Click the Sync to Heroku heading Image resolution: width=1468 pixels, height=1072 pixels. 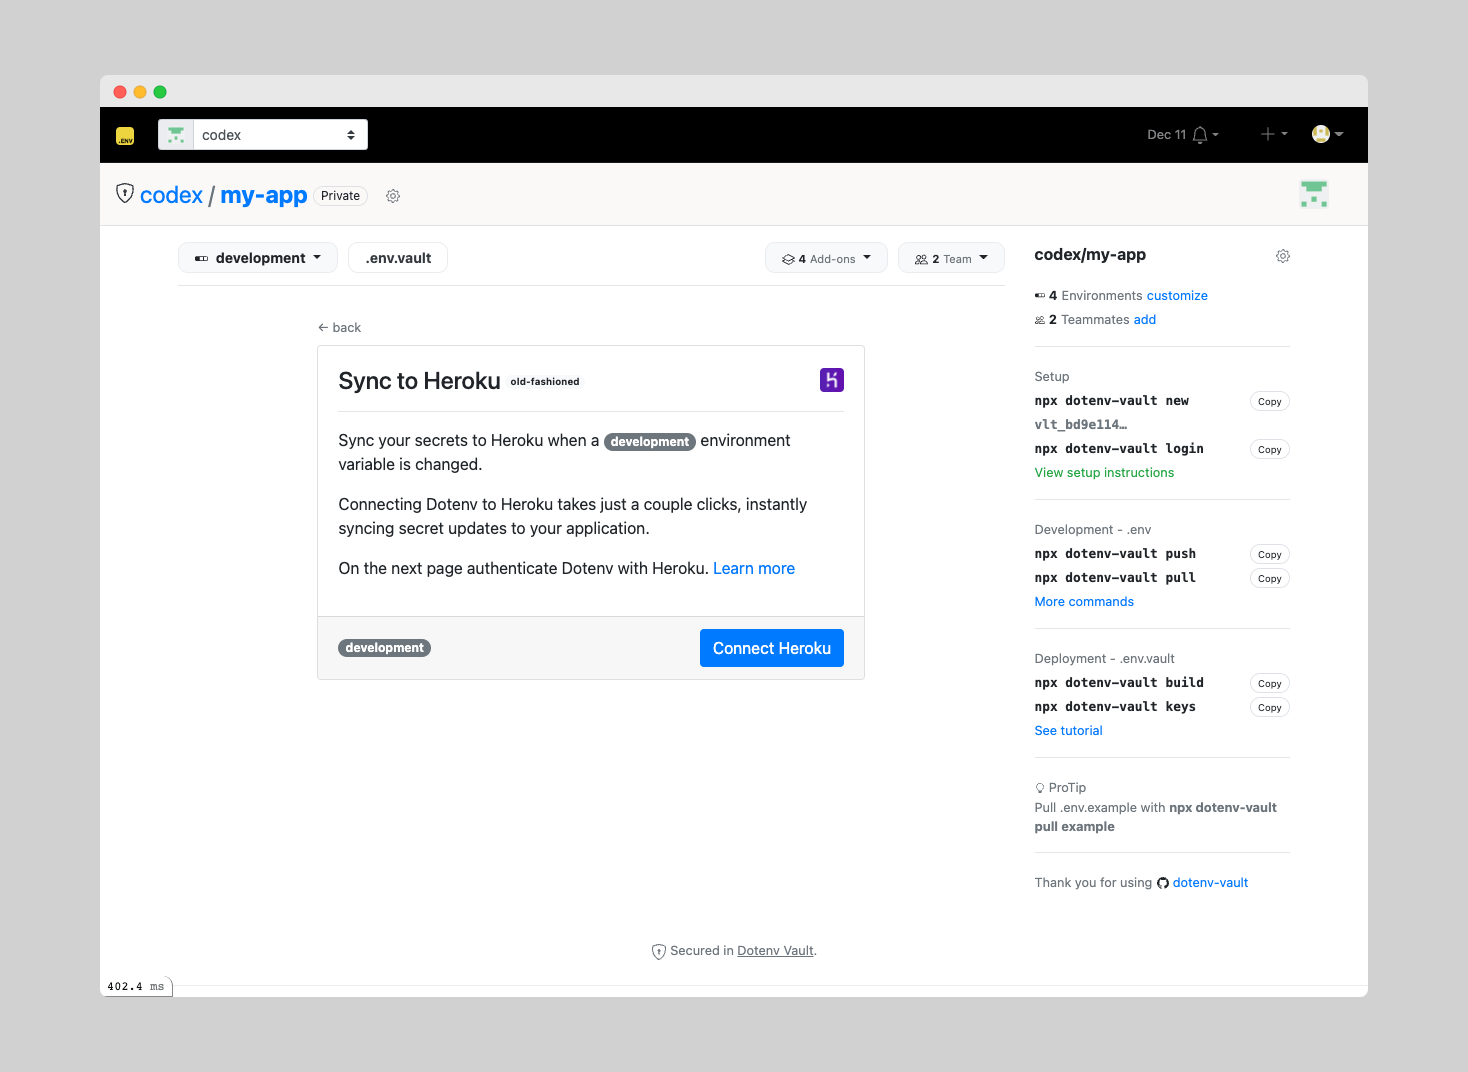tap(419, 381)
